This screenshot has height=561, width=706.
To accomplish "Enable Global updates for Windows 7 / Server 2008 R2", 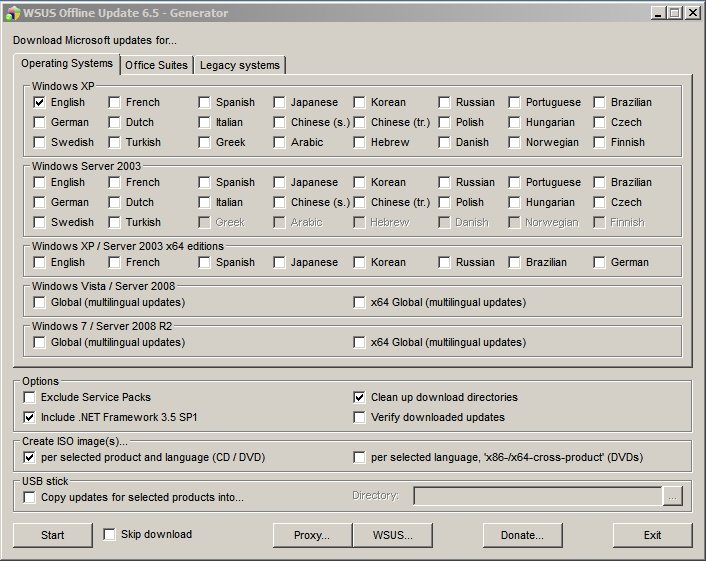I will tap(40, 342).
